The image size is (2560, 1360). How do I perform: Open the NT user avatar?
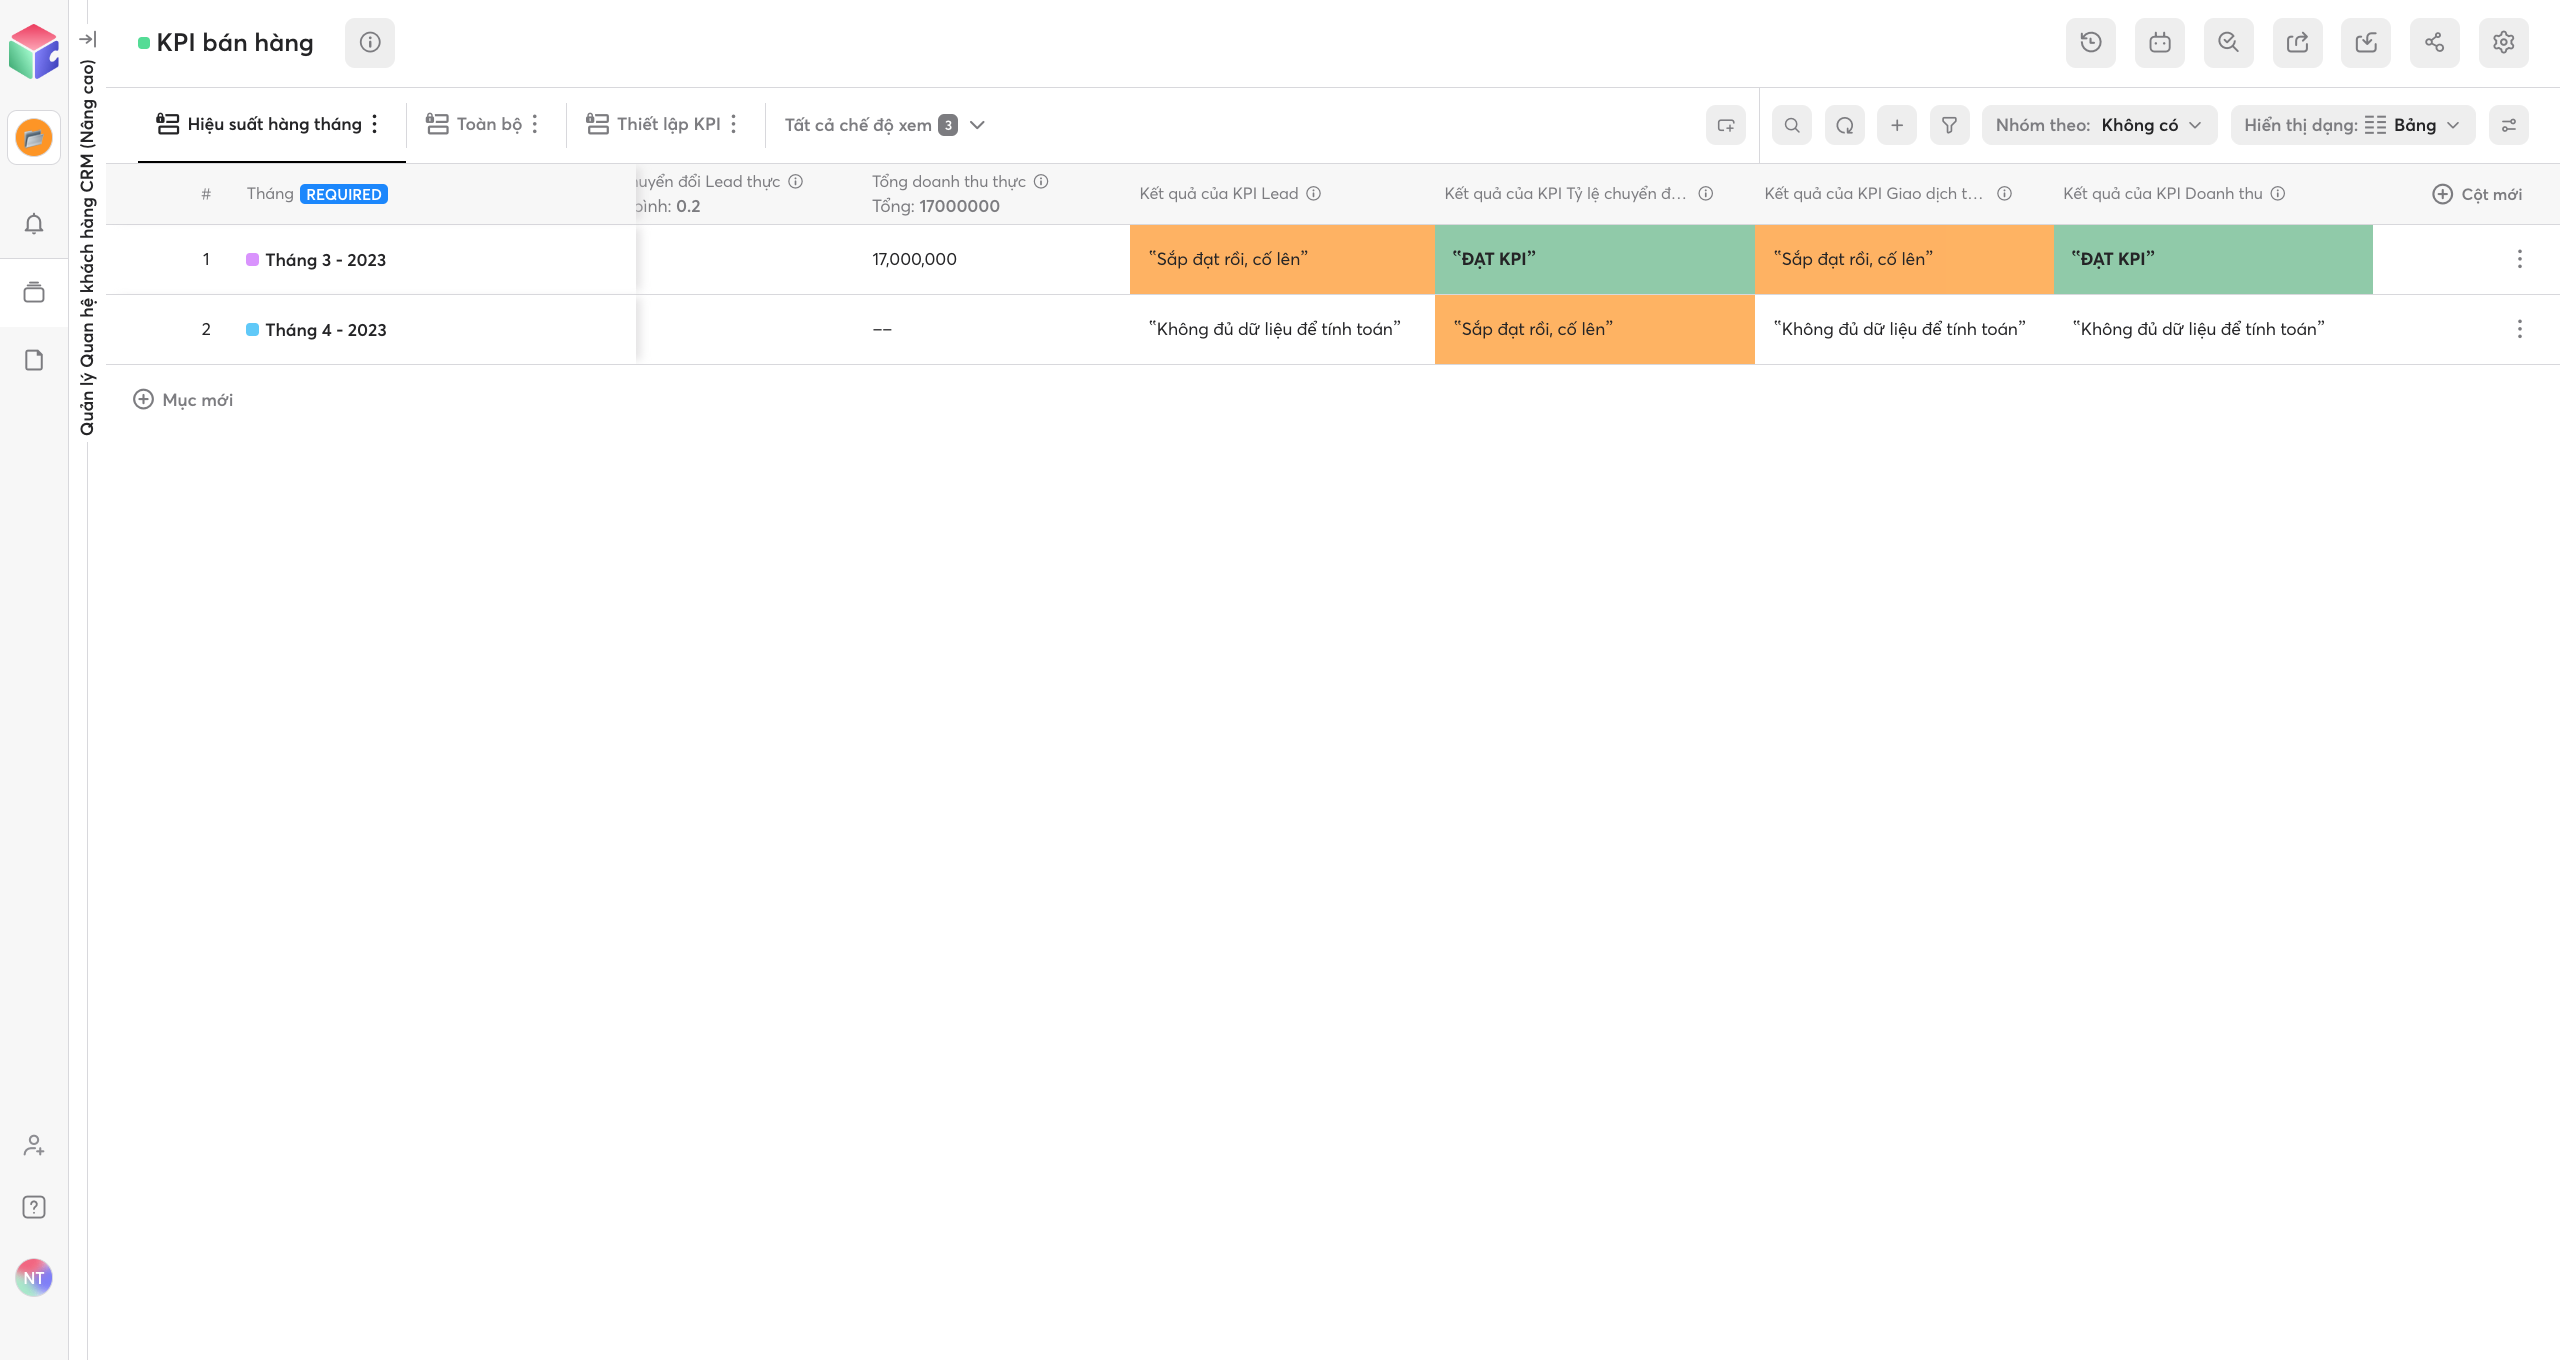click(34, 1278)
